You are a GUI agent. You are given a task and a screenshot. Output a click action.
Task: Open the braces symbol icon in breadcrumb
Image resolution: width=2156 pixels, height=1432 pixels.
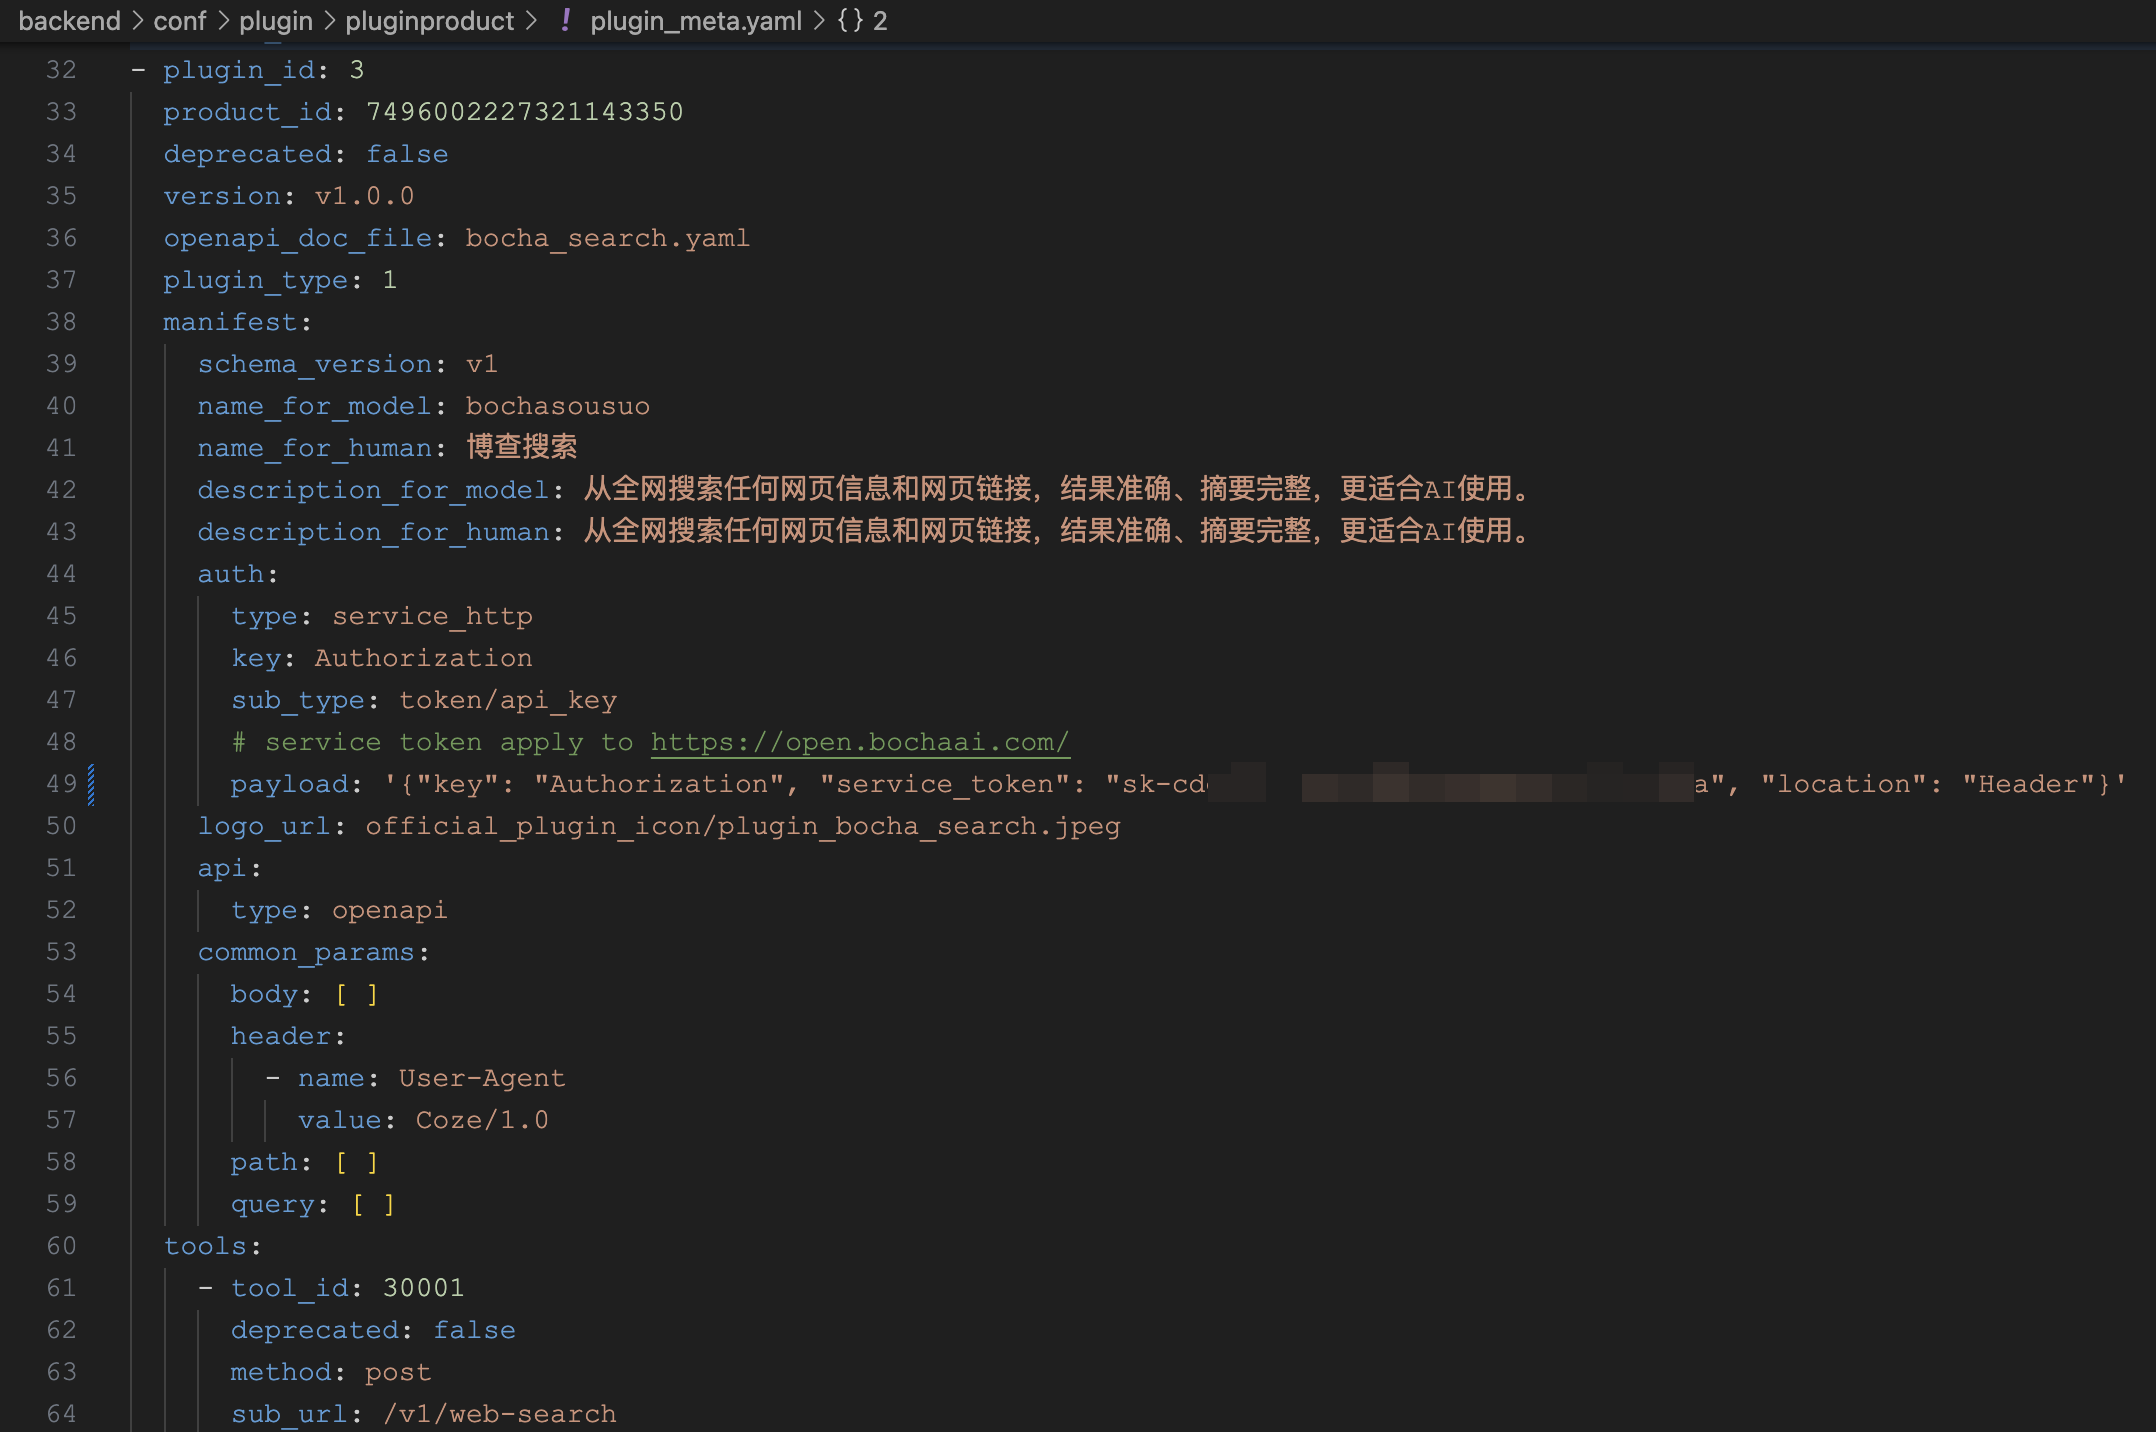[850, 21]
